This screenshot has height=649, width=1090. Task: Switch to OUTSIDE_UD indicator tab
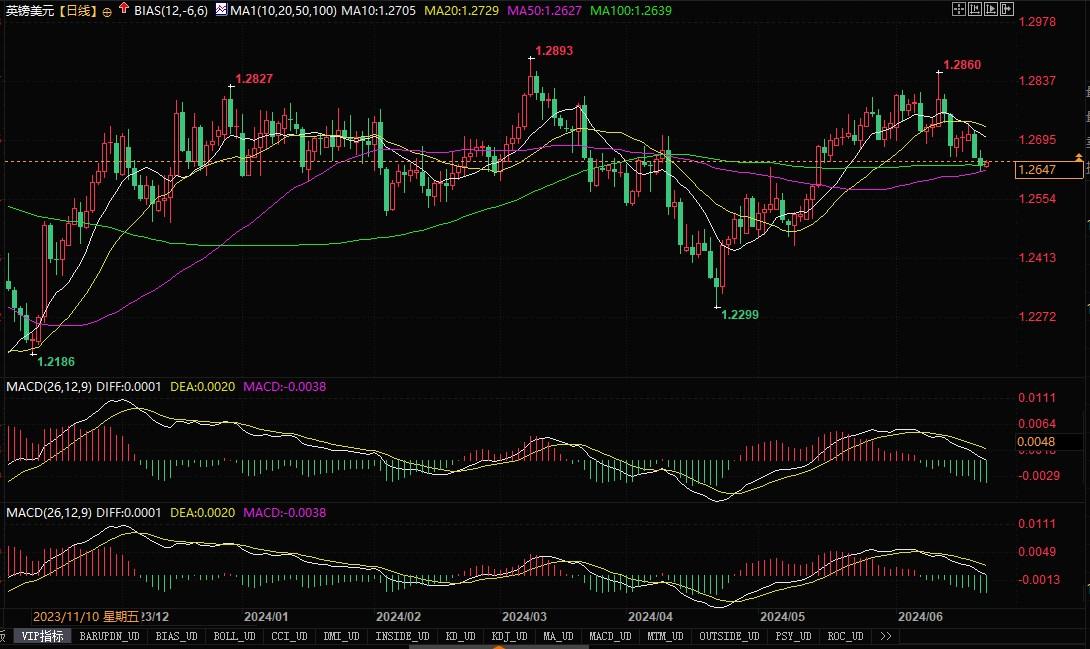[729, 636]
